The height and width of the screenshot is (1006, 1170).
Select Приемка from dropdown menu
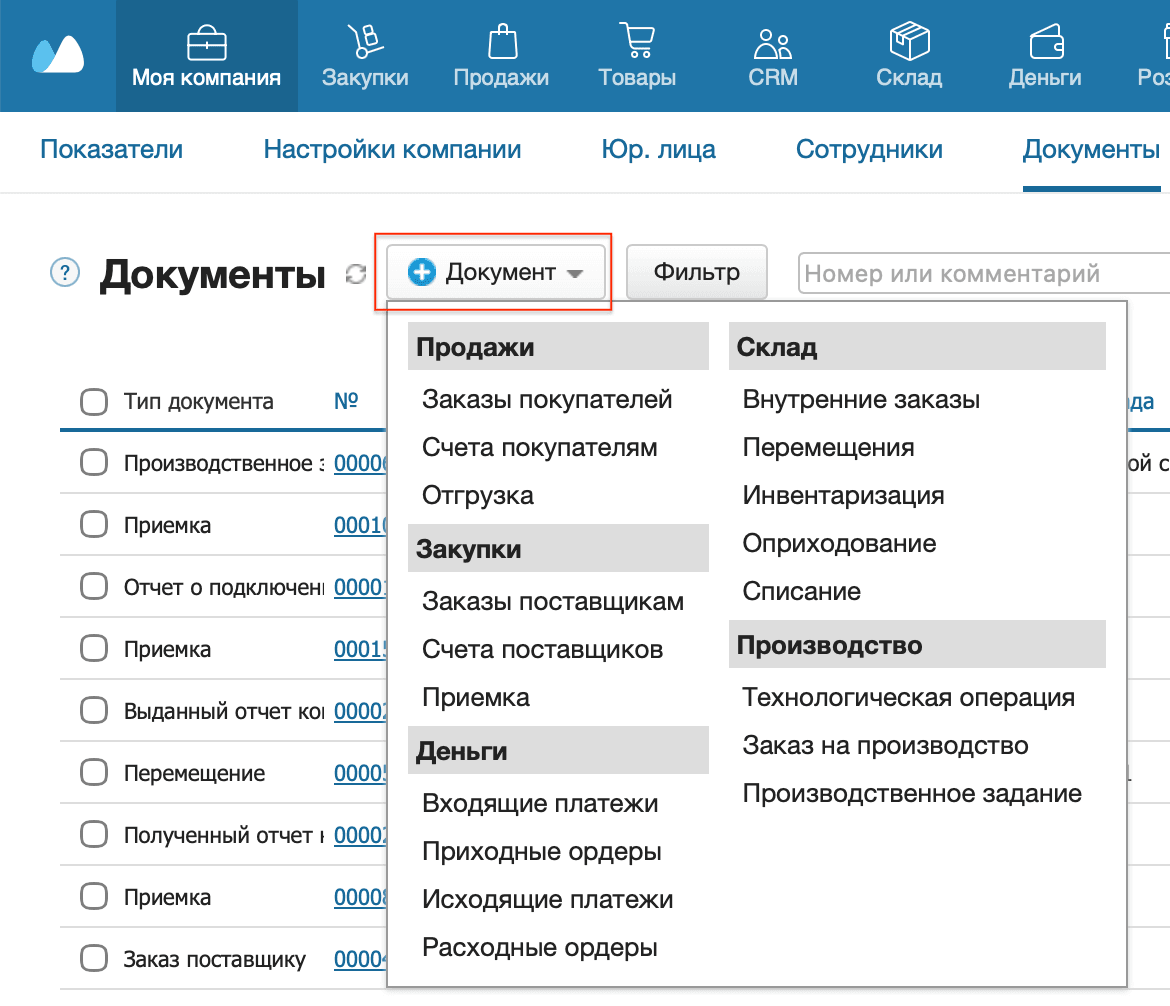pos(475,697)
